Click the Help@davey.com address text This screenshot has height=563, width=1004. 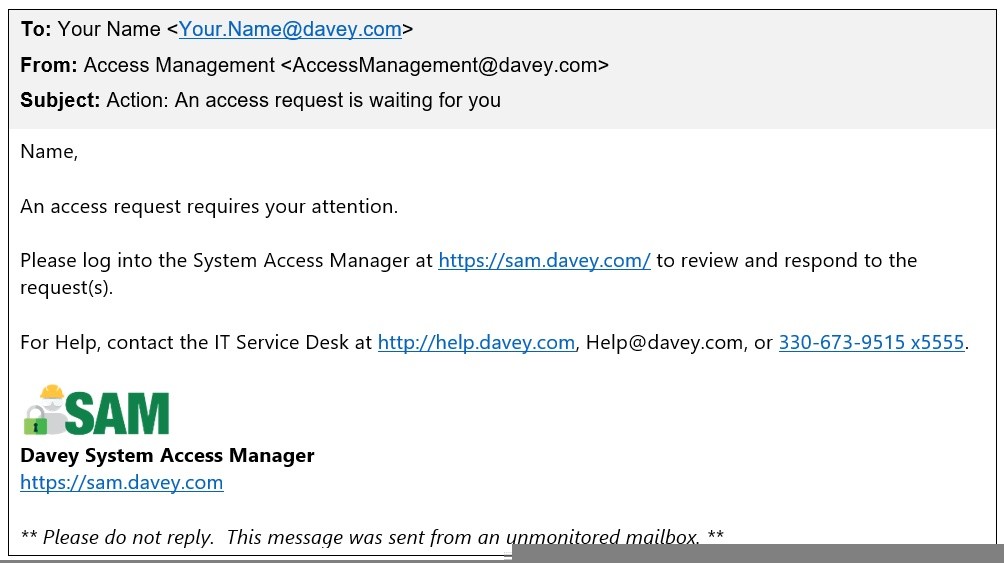(664, 343)
